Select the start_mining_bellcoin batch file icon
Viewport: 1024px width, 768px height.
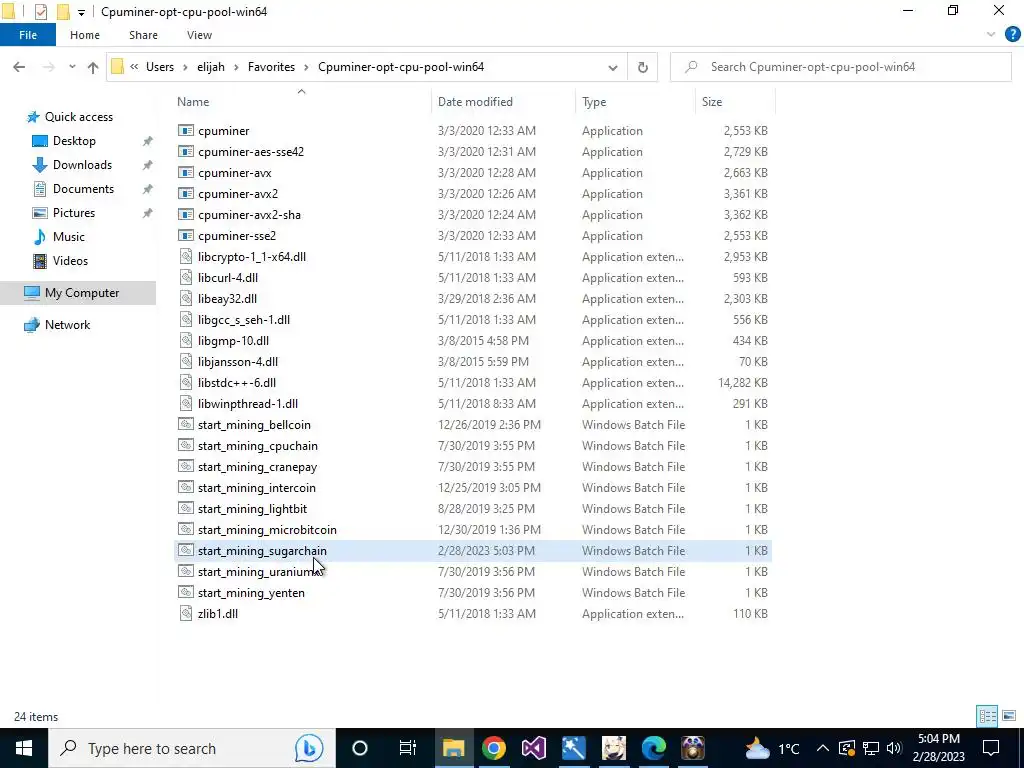tap(186, 424)
